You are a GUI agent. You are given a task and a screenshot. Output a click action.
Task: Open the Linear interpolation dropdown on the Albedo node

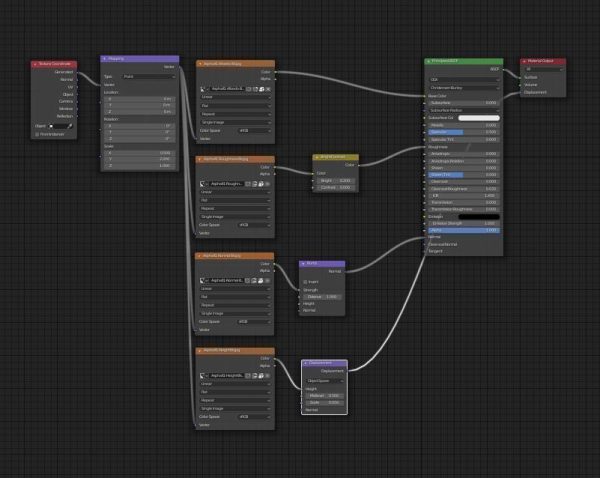(235, 97)
